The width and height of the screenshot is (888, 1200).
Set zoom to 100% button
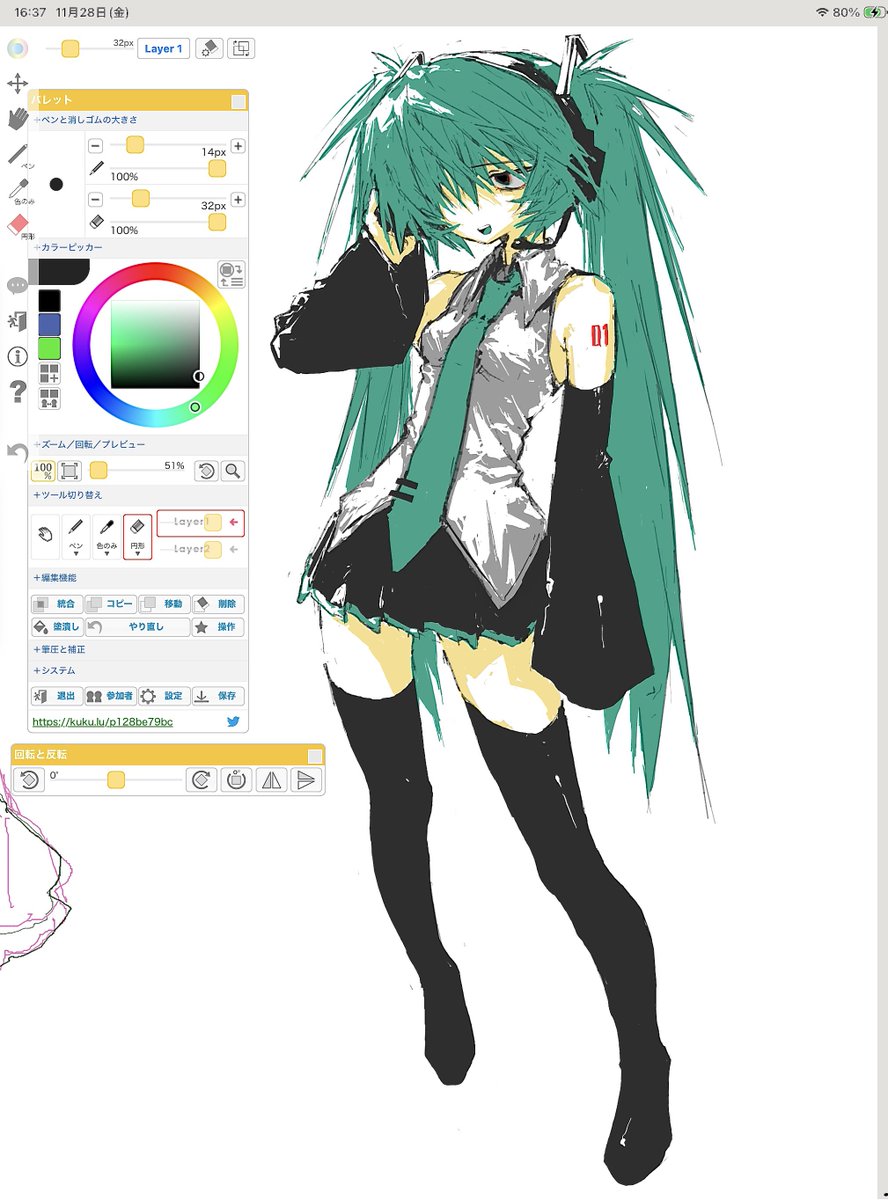click(43, 471)
